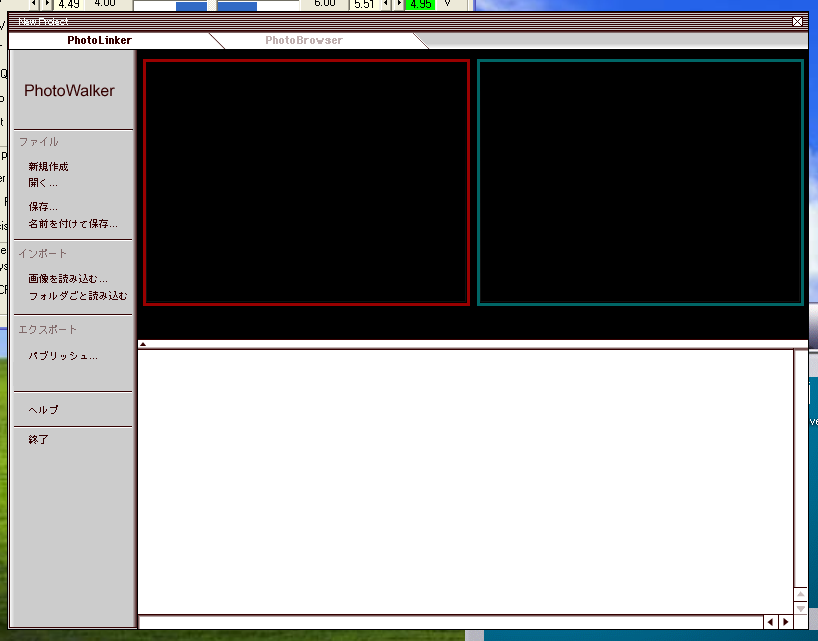Choose 保存... in the file section
The height and width of the screenshot is (641, 818).
click(x=43, y=207)
